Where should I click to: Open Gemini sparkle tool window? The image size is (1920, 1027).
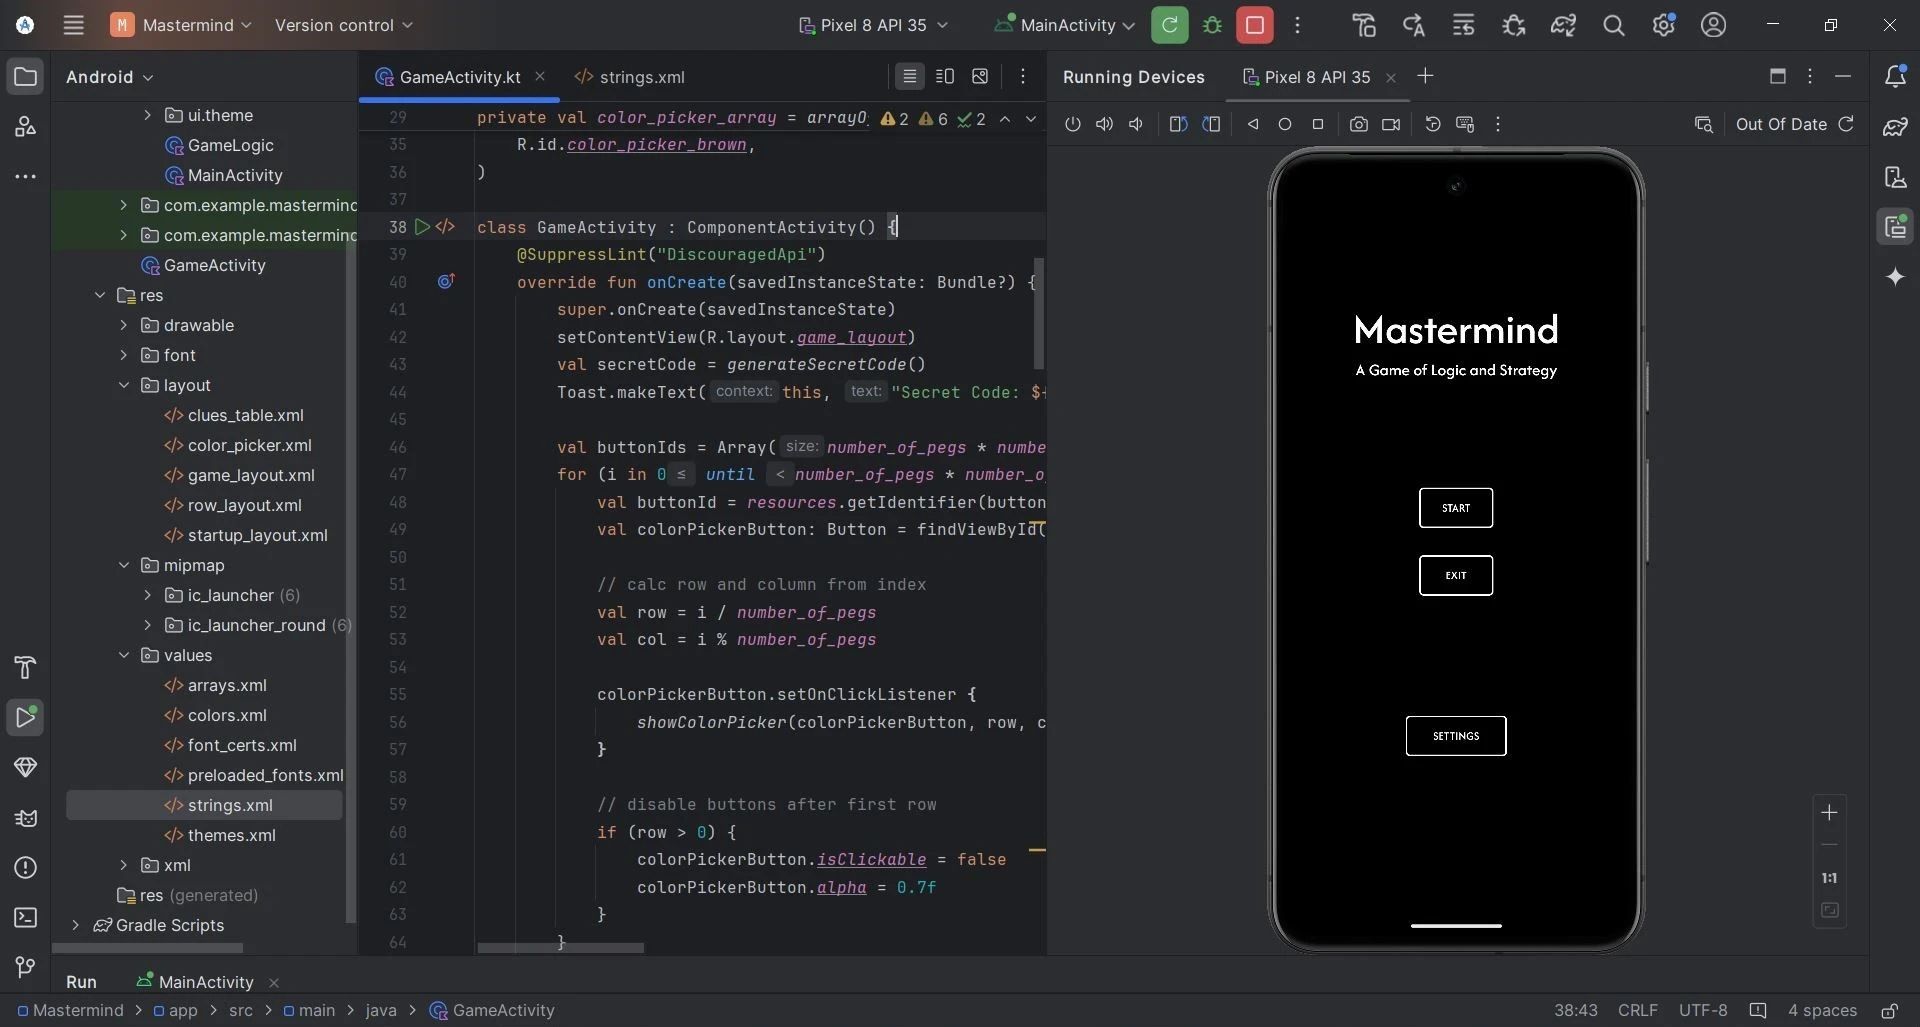click(1895, 276)
